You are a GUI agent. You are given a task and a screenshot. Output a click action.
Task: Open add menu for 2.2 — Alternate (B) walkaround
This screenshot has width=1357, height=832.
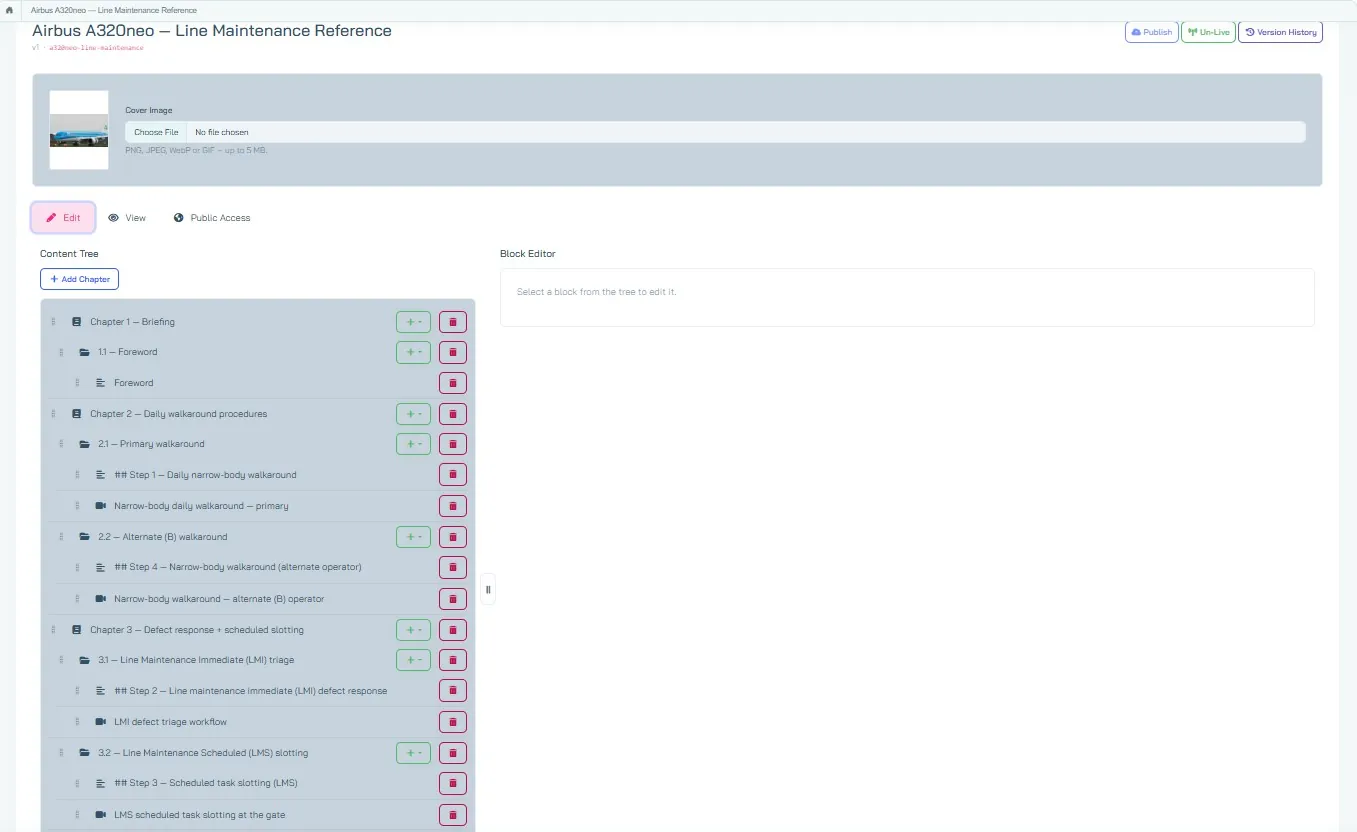click(x=413, y=537)
